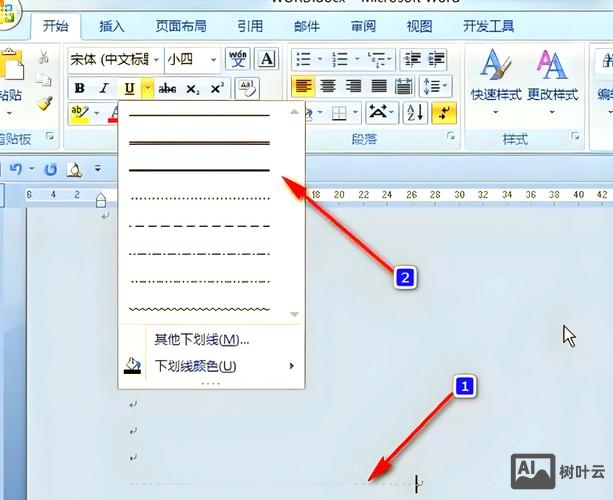613x500 pixels.
Task: Click the align right icon
Action: click(353, 86)
